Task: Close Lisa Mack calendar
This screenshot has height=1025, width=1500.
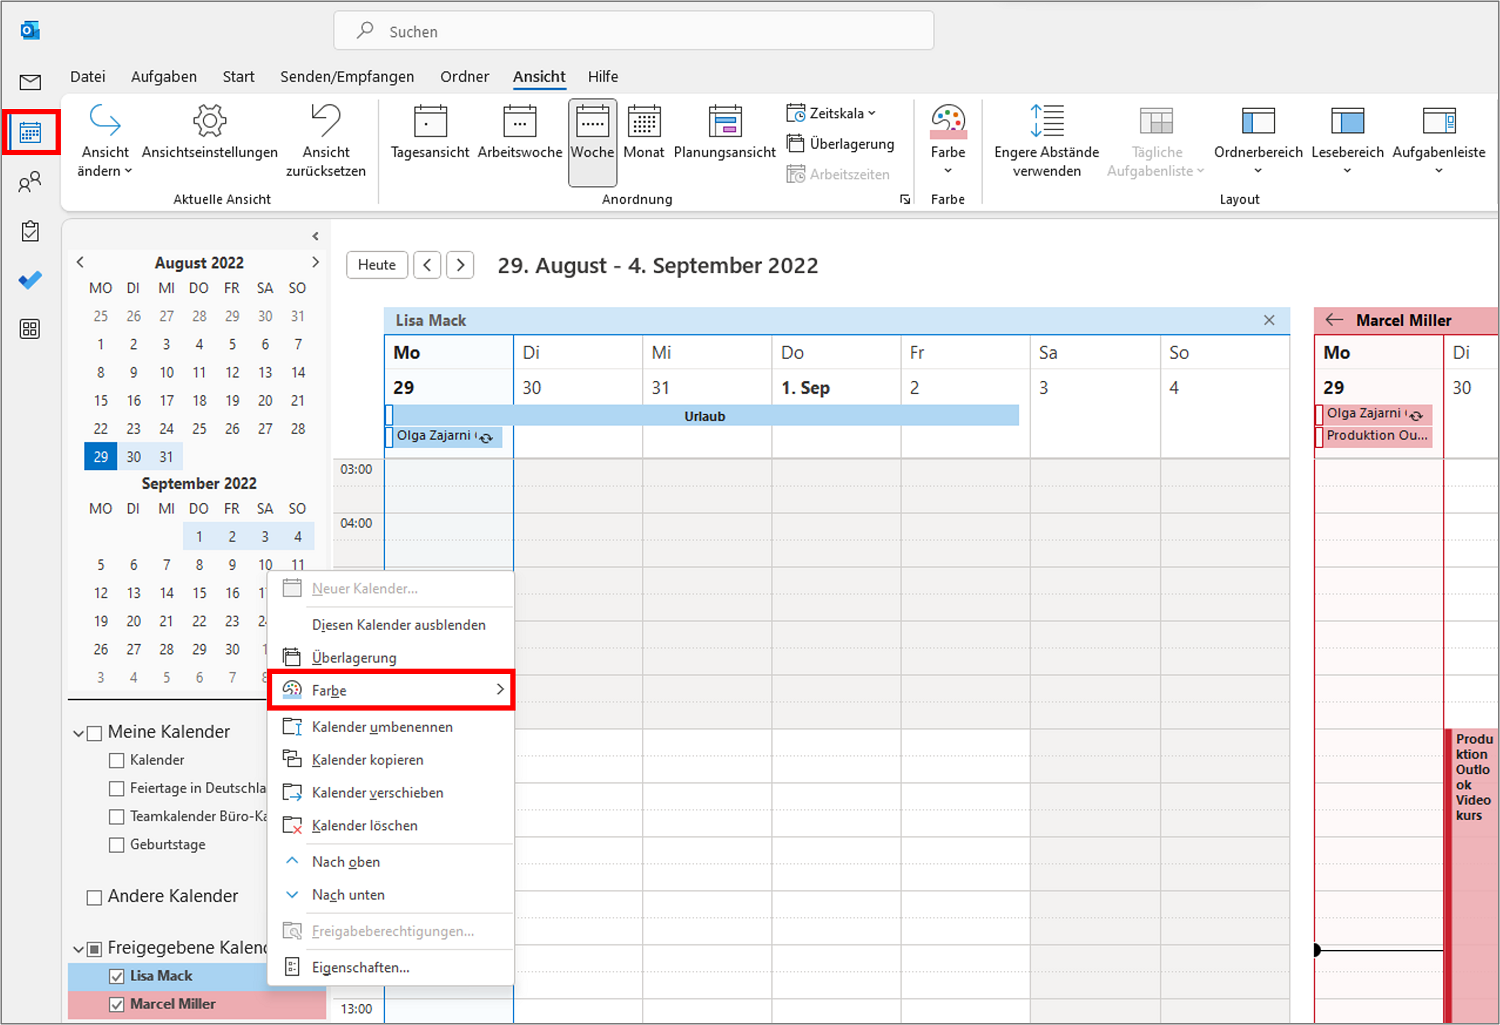Action: 1269,320
